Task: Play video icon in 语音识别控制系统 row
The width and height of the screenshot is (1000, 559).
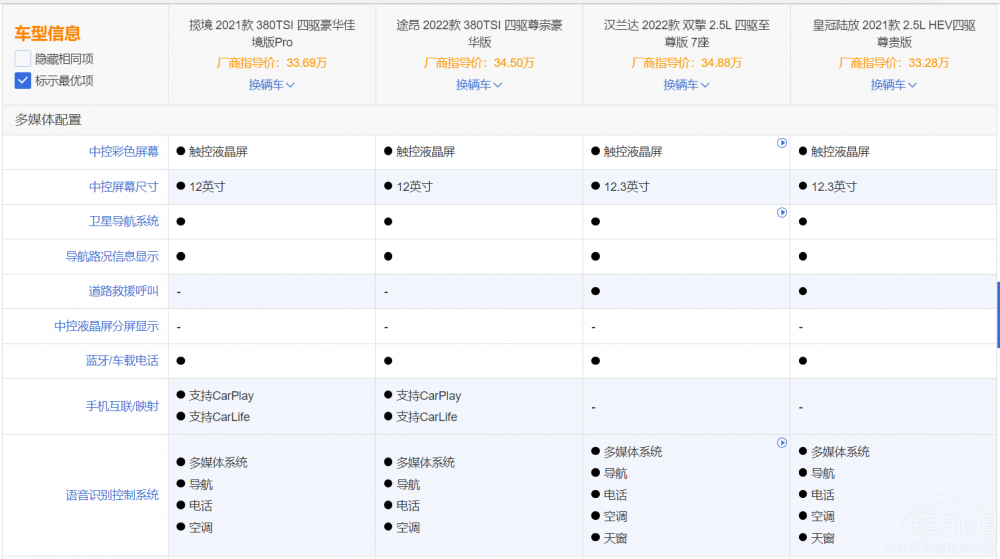Action: click(x=782, y=443)
